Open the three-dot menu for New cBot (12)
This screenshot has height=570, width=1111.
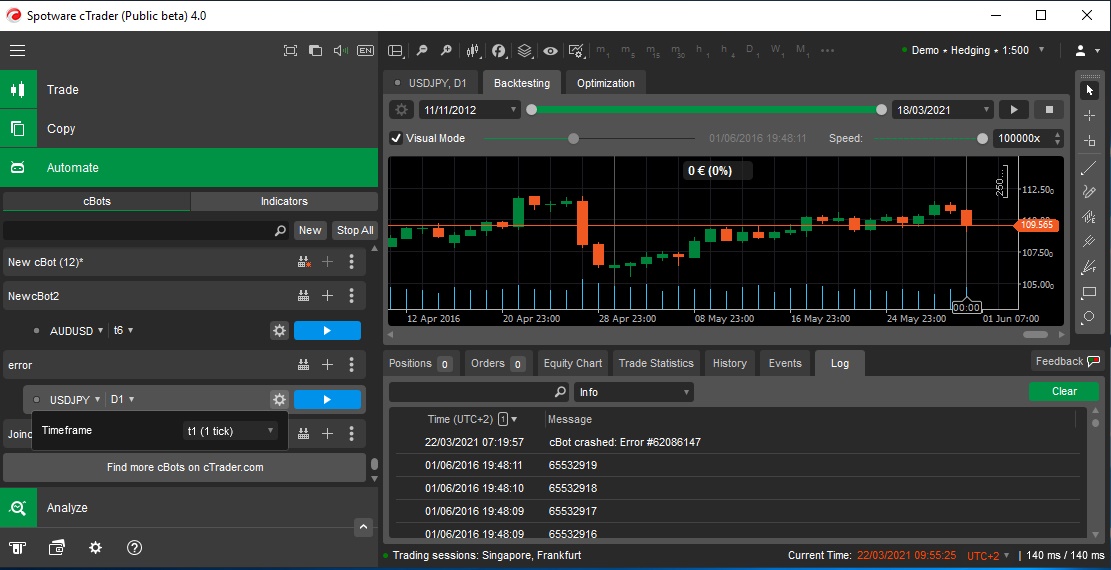[351, 262]
